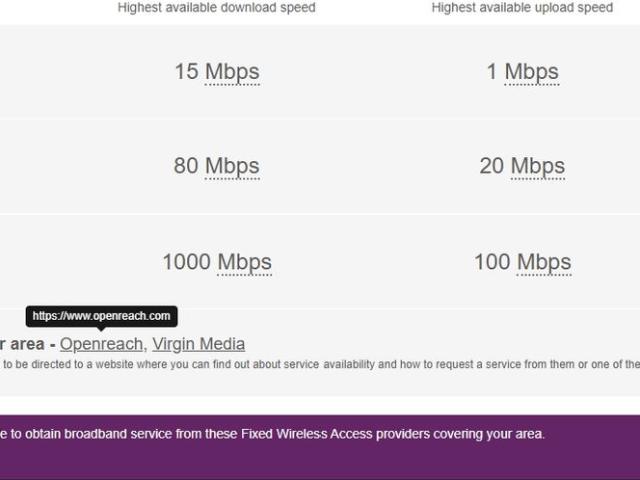Click the number 100 upload value
Image resolution: width=640 pixels, height=480 pixels.
point(492,262)
